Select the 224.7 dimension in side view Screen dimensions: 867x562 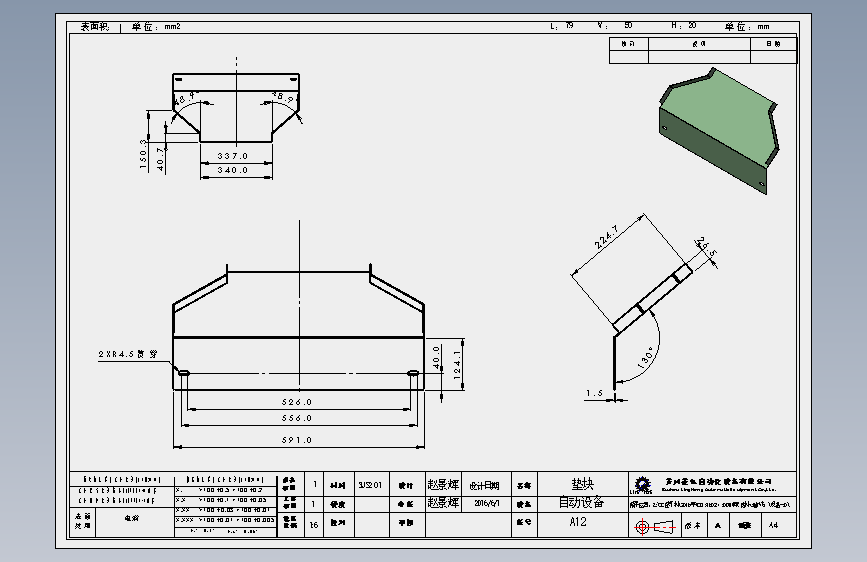point(607,237)
